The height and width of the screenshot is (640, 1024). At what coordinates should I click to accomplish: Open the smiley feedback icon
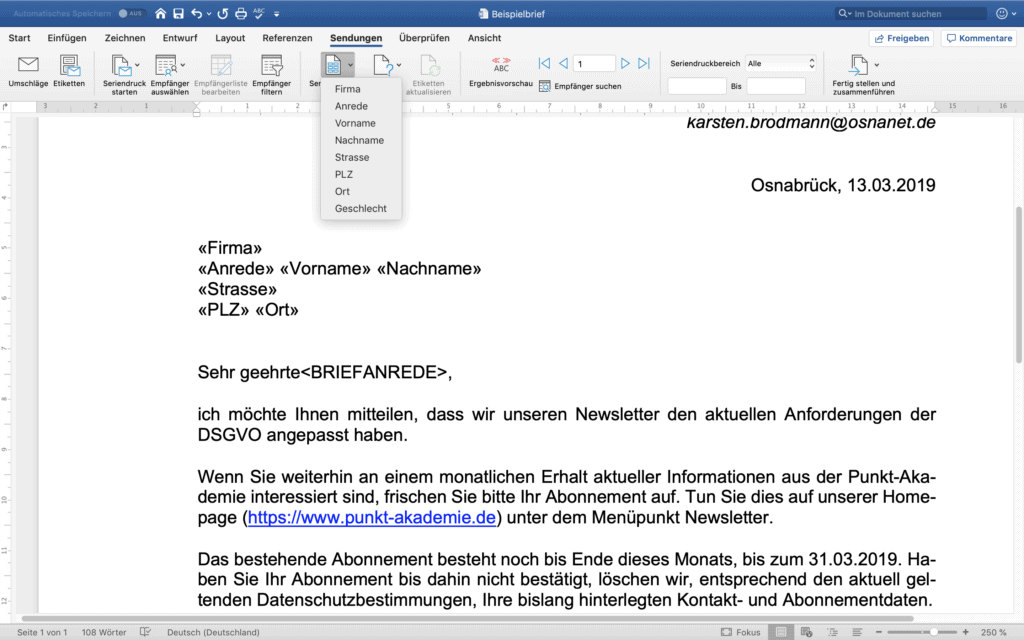point(1001,13)
